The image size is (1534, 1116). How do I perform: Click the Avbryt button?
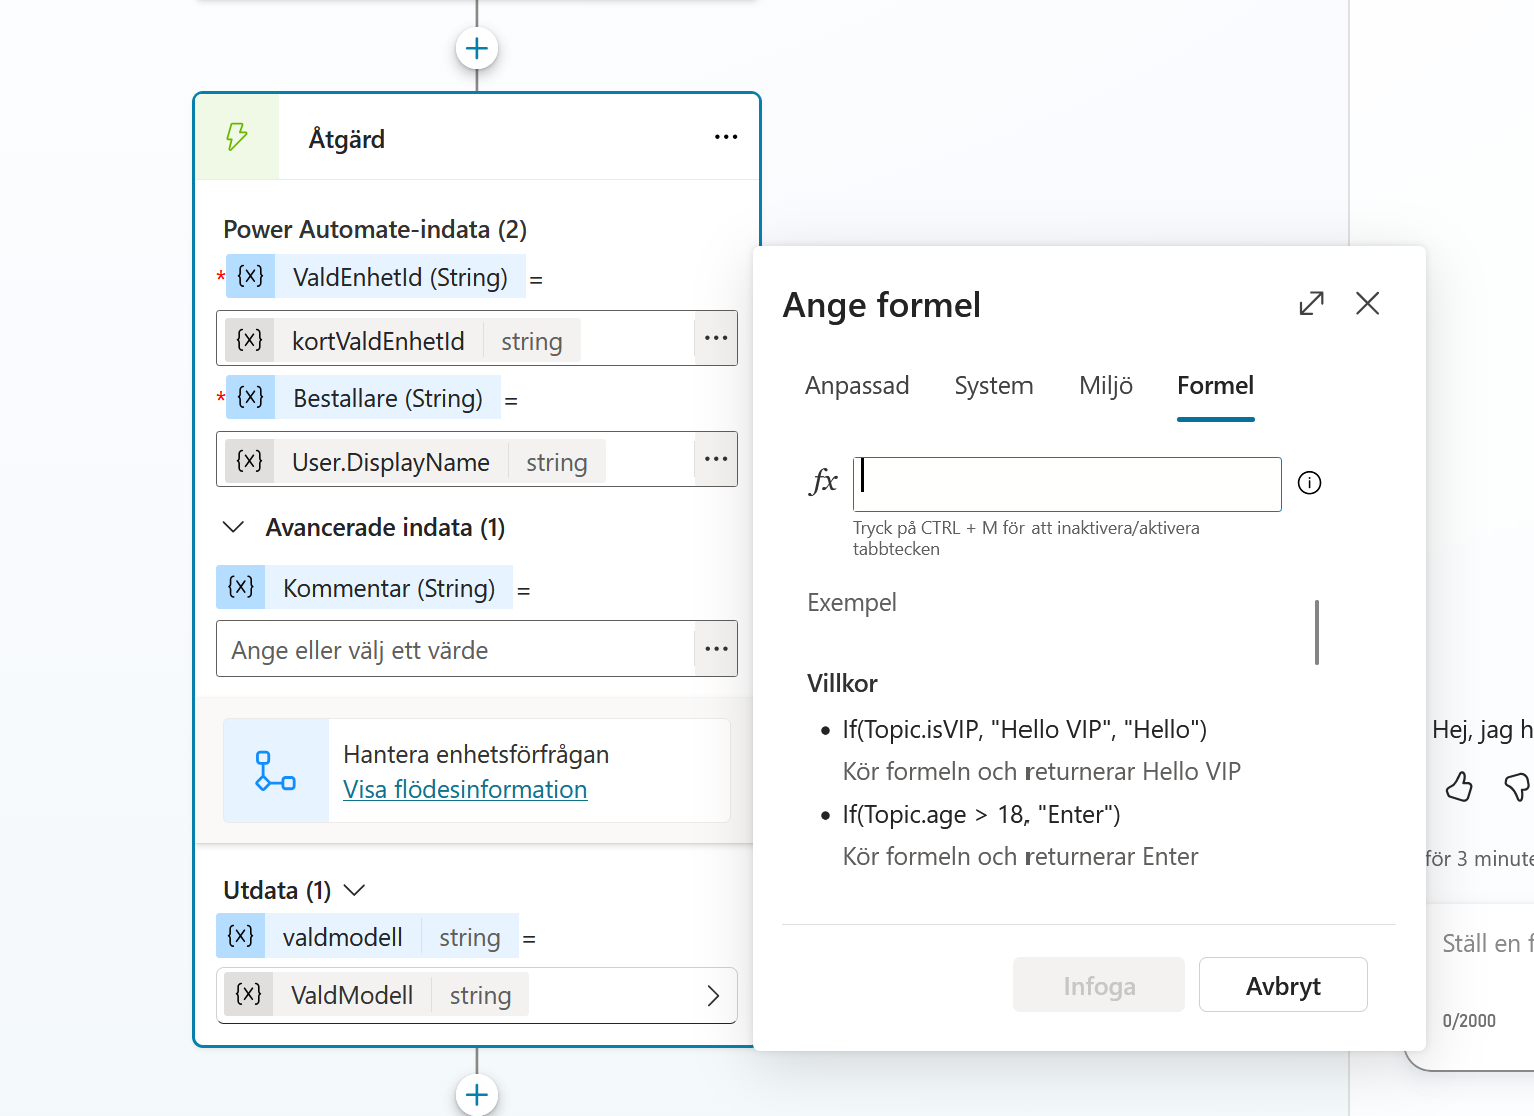click(x=1283, y=985)
